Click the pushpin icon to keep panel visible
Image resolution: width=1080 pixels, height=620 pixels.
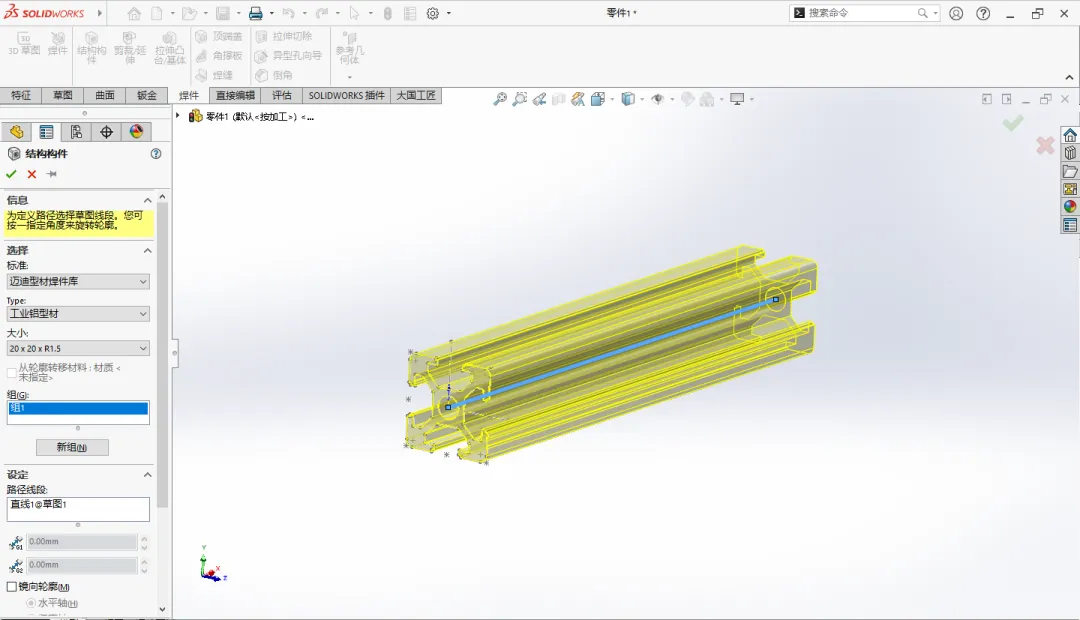click(x=52, y=174)
